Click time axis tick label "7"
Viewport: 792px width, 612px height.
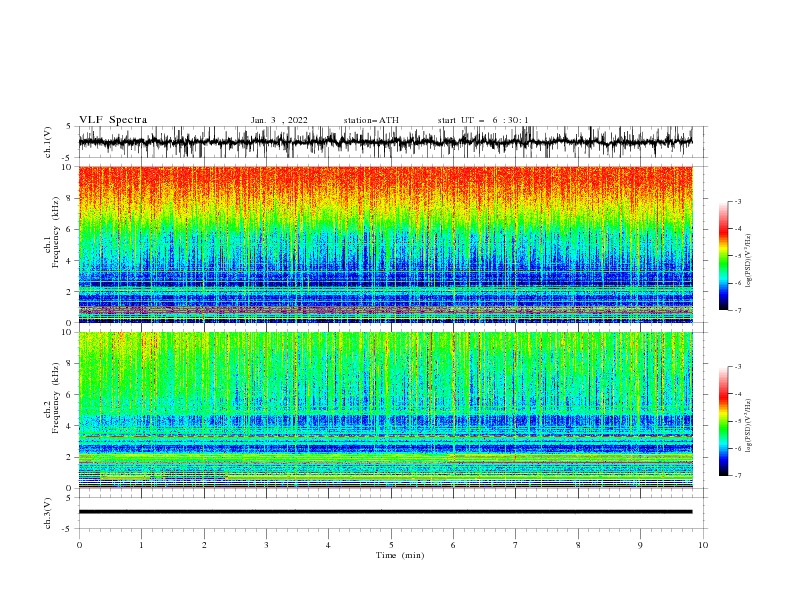516,545
